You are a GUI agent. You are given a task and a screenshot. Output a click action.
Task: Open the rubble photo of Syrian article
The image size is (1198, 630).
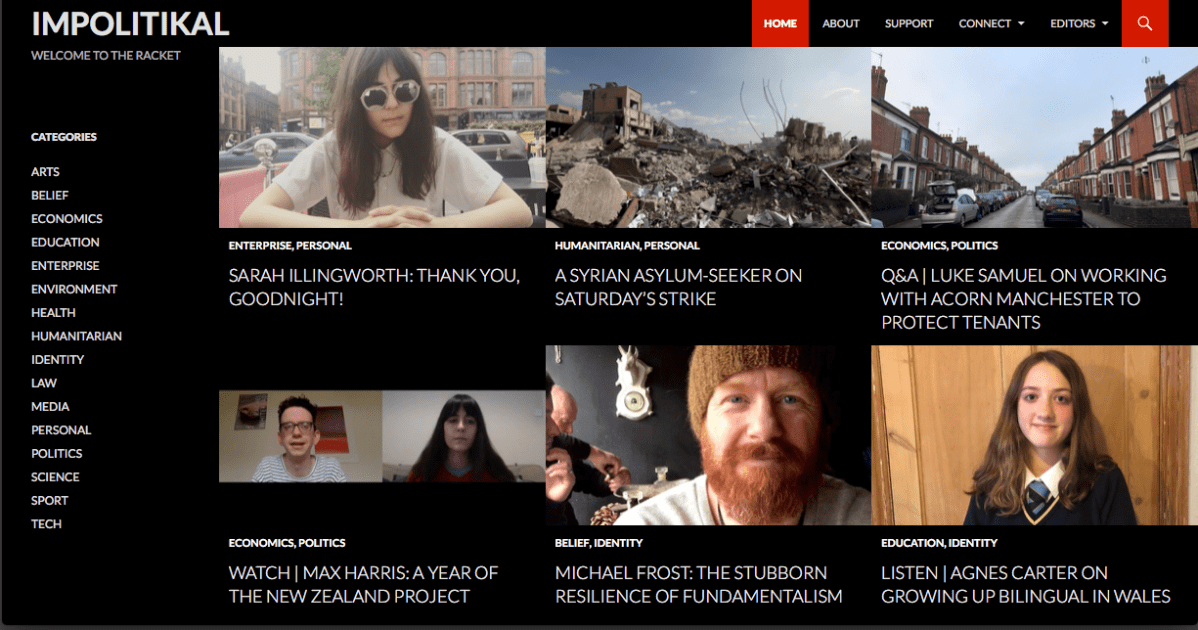pos(708,137)
